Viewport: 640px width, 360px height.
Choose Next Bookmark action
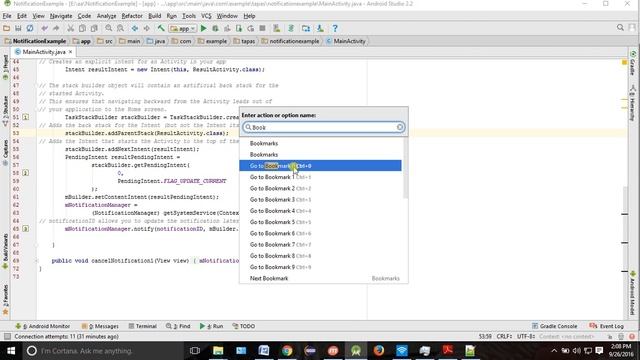(320, 278)
